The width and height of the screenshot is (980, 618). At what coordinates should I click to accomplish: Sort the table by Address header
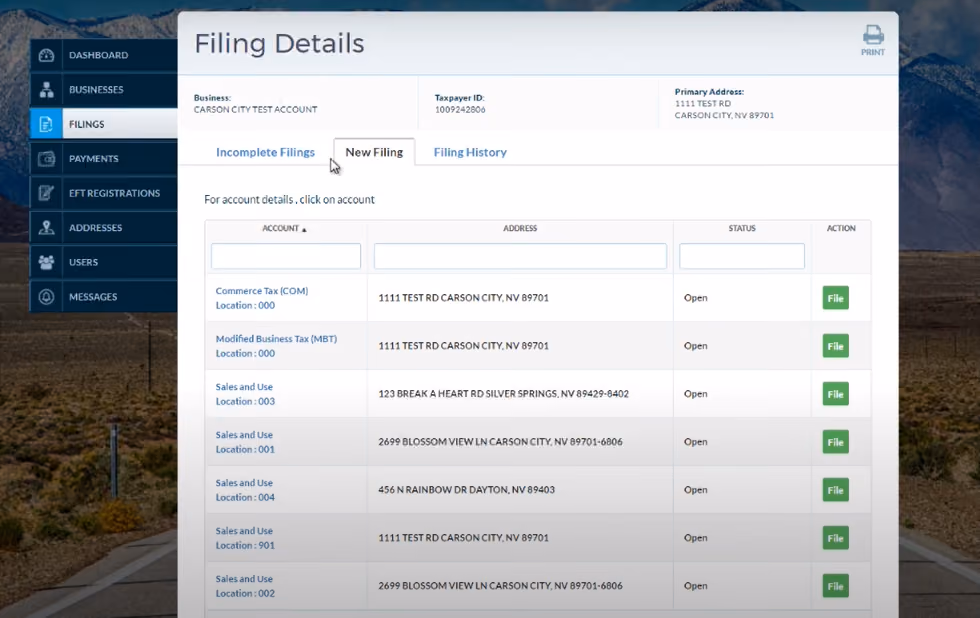(x=520, y=228)
